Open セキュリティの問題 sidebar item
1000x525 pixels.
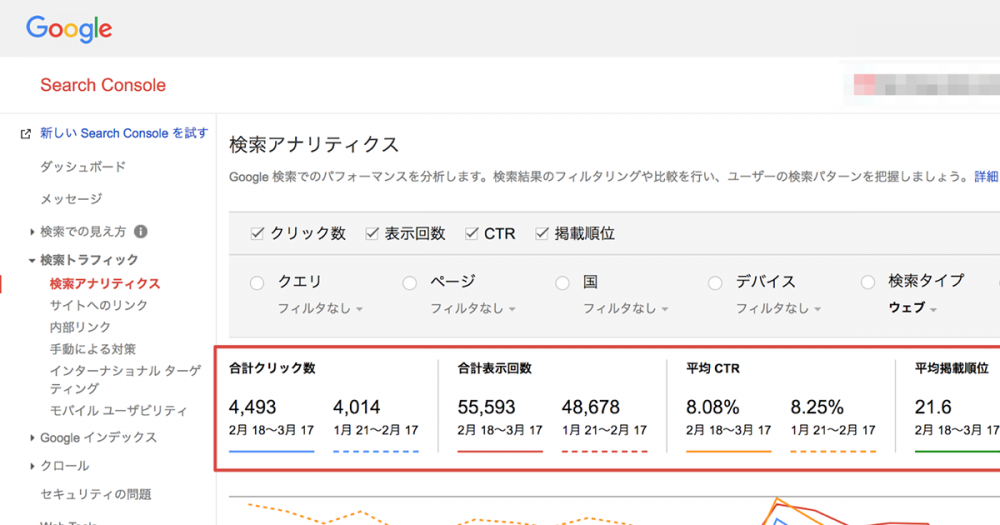point(96,494)
